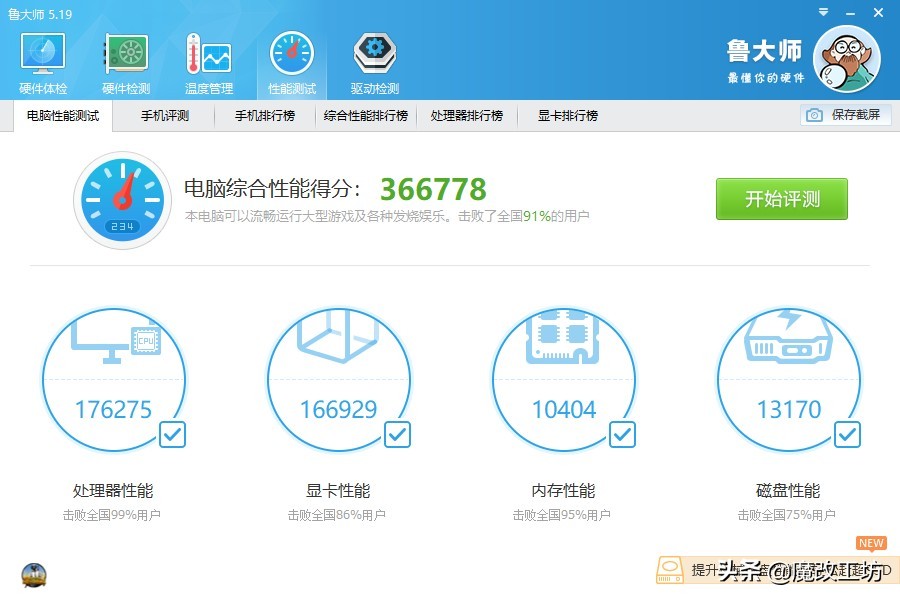This screenshot has height=600, width=900.
Task: Click the checkmark badge on disk score
Action: tap(847, 434)
